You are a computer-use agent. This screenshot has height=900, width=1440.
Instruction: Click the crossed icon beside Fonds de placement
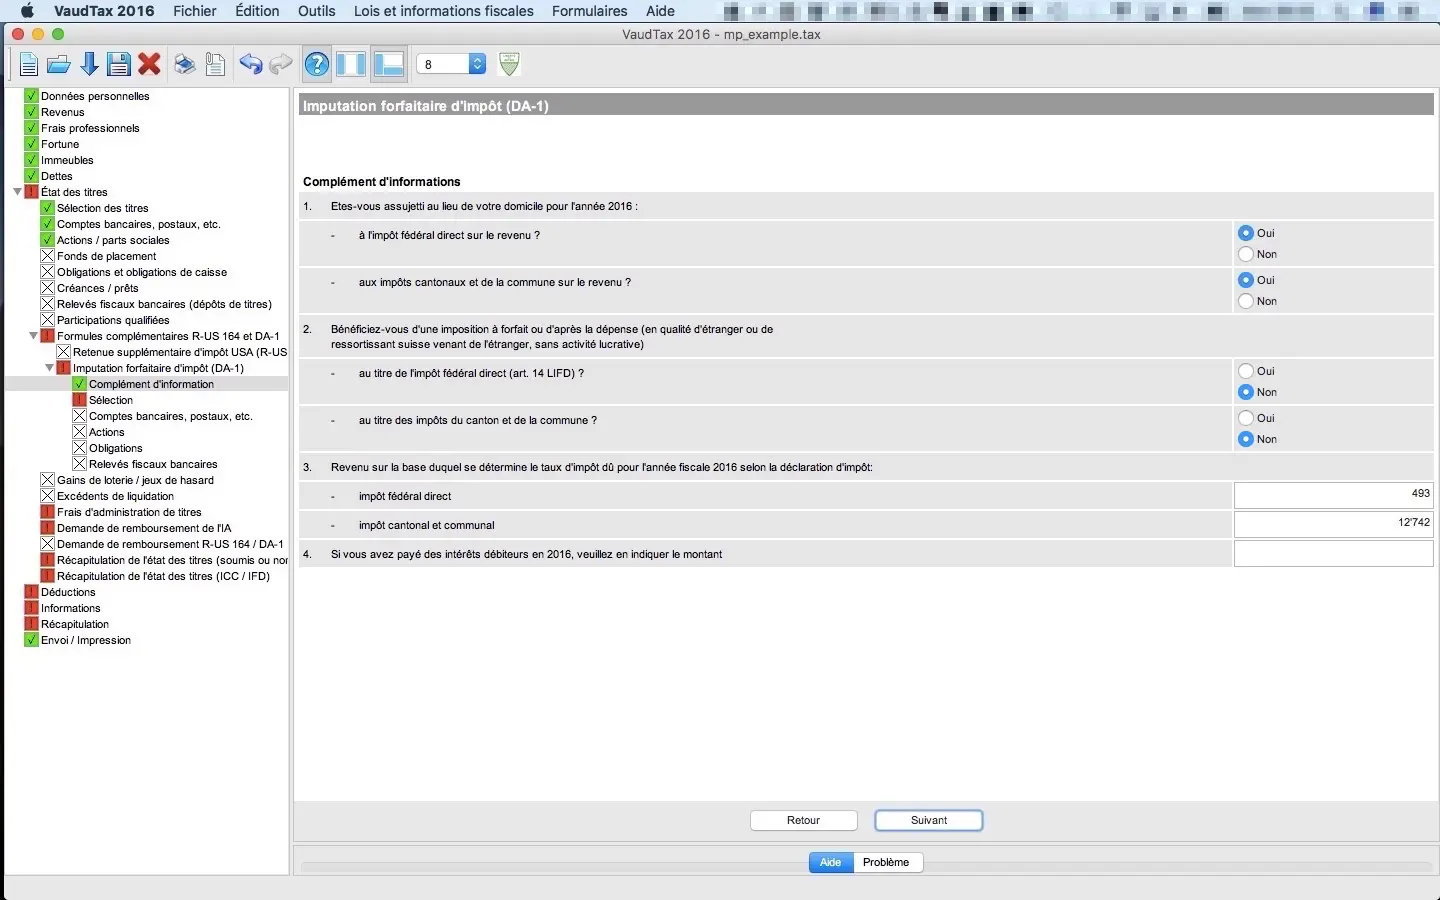(x=47, y=256)
